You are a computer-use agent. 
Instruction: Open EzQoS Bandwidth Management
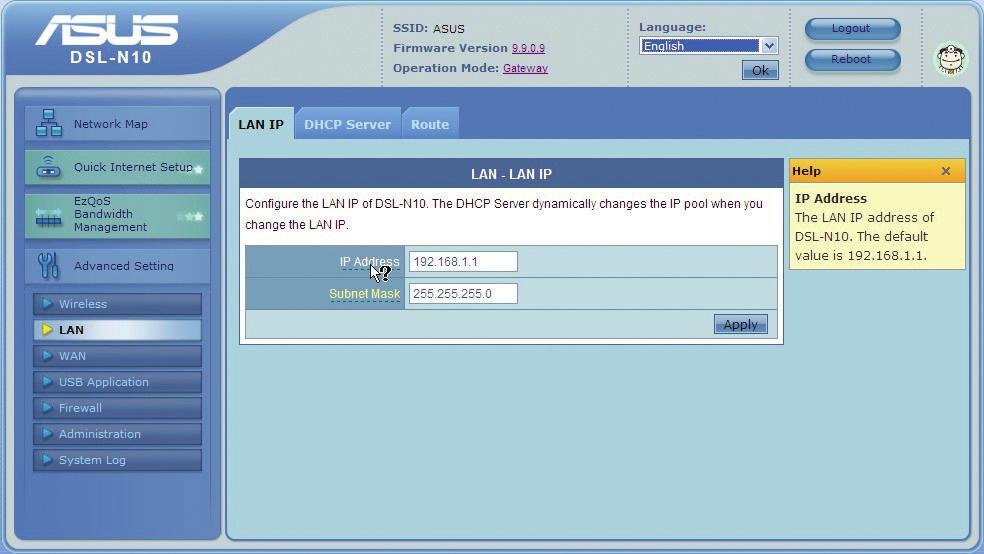click(117, 215)
